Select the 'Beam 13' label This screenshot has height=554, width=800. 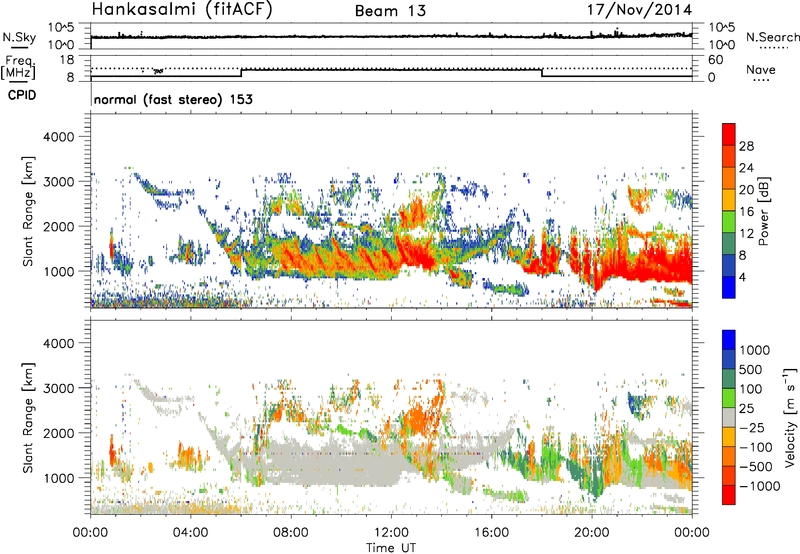coord(390,11)
